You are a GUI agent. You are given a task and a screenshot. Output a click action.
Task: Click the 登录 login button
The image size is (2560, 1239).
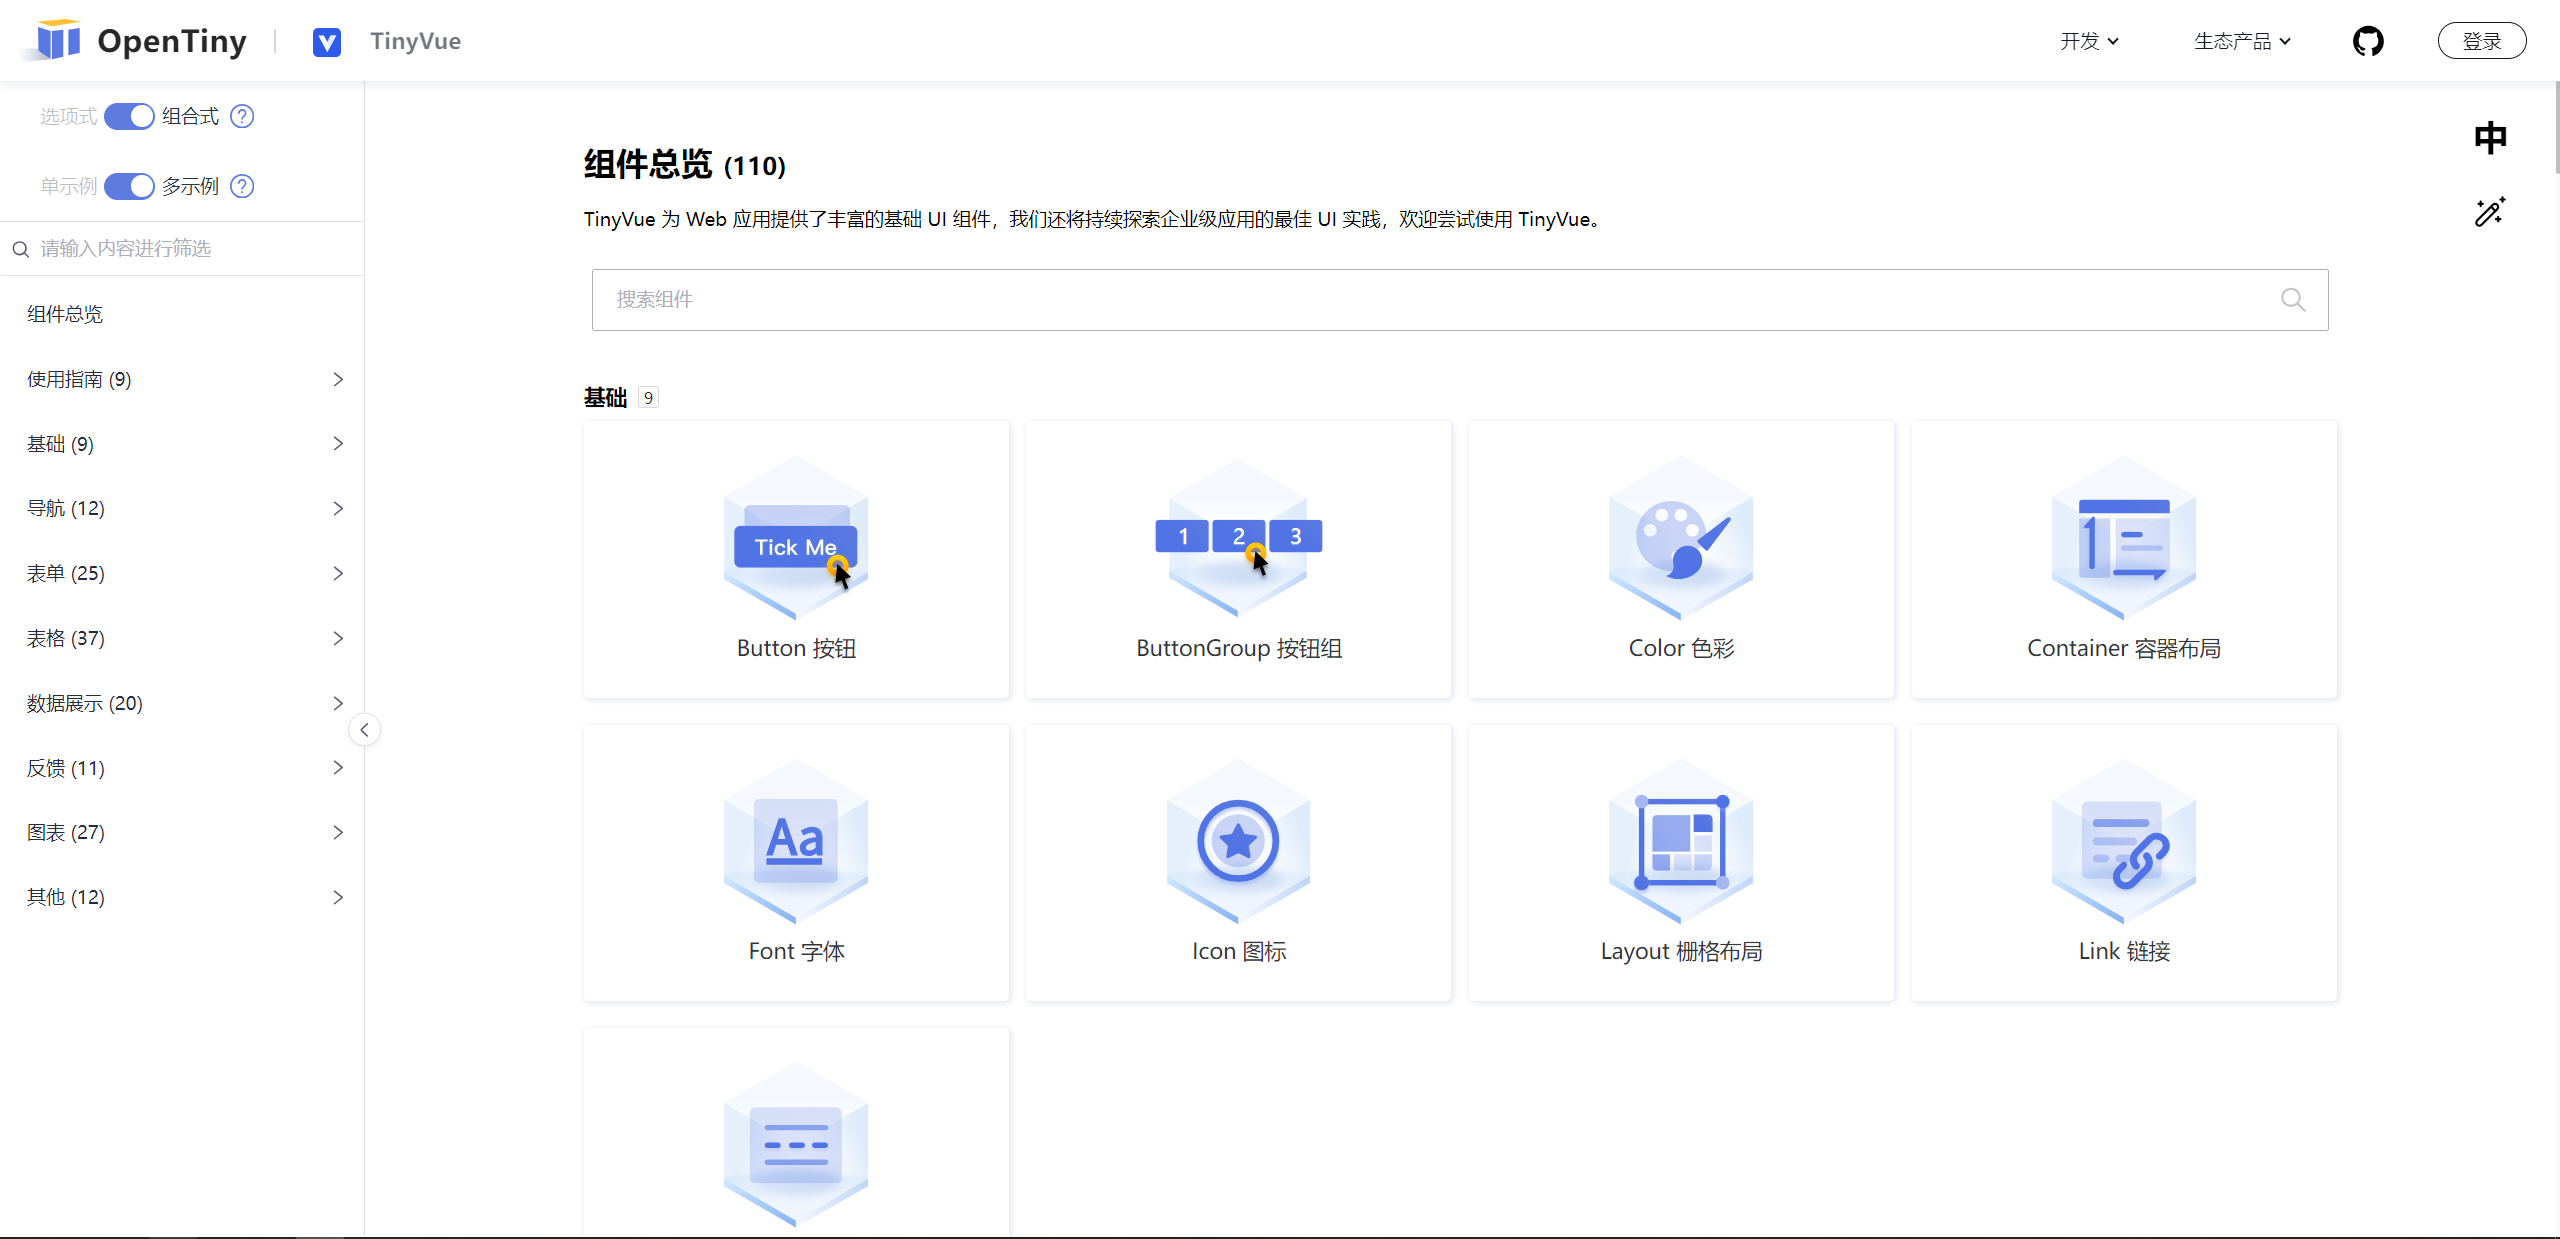tap(2481, 41)
